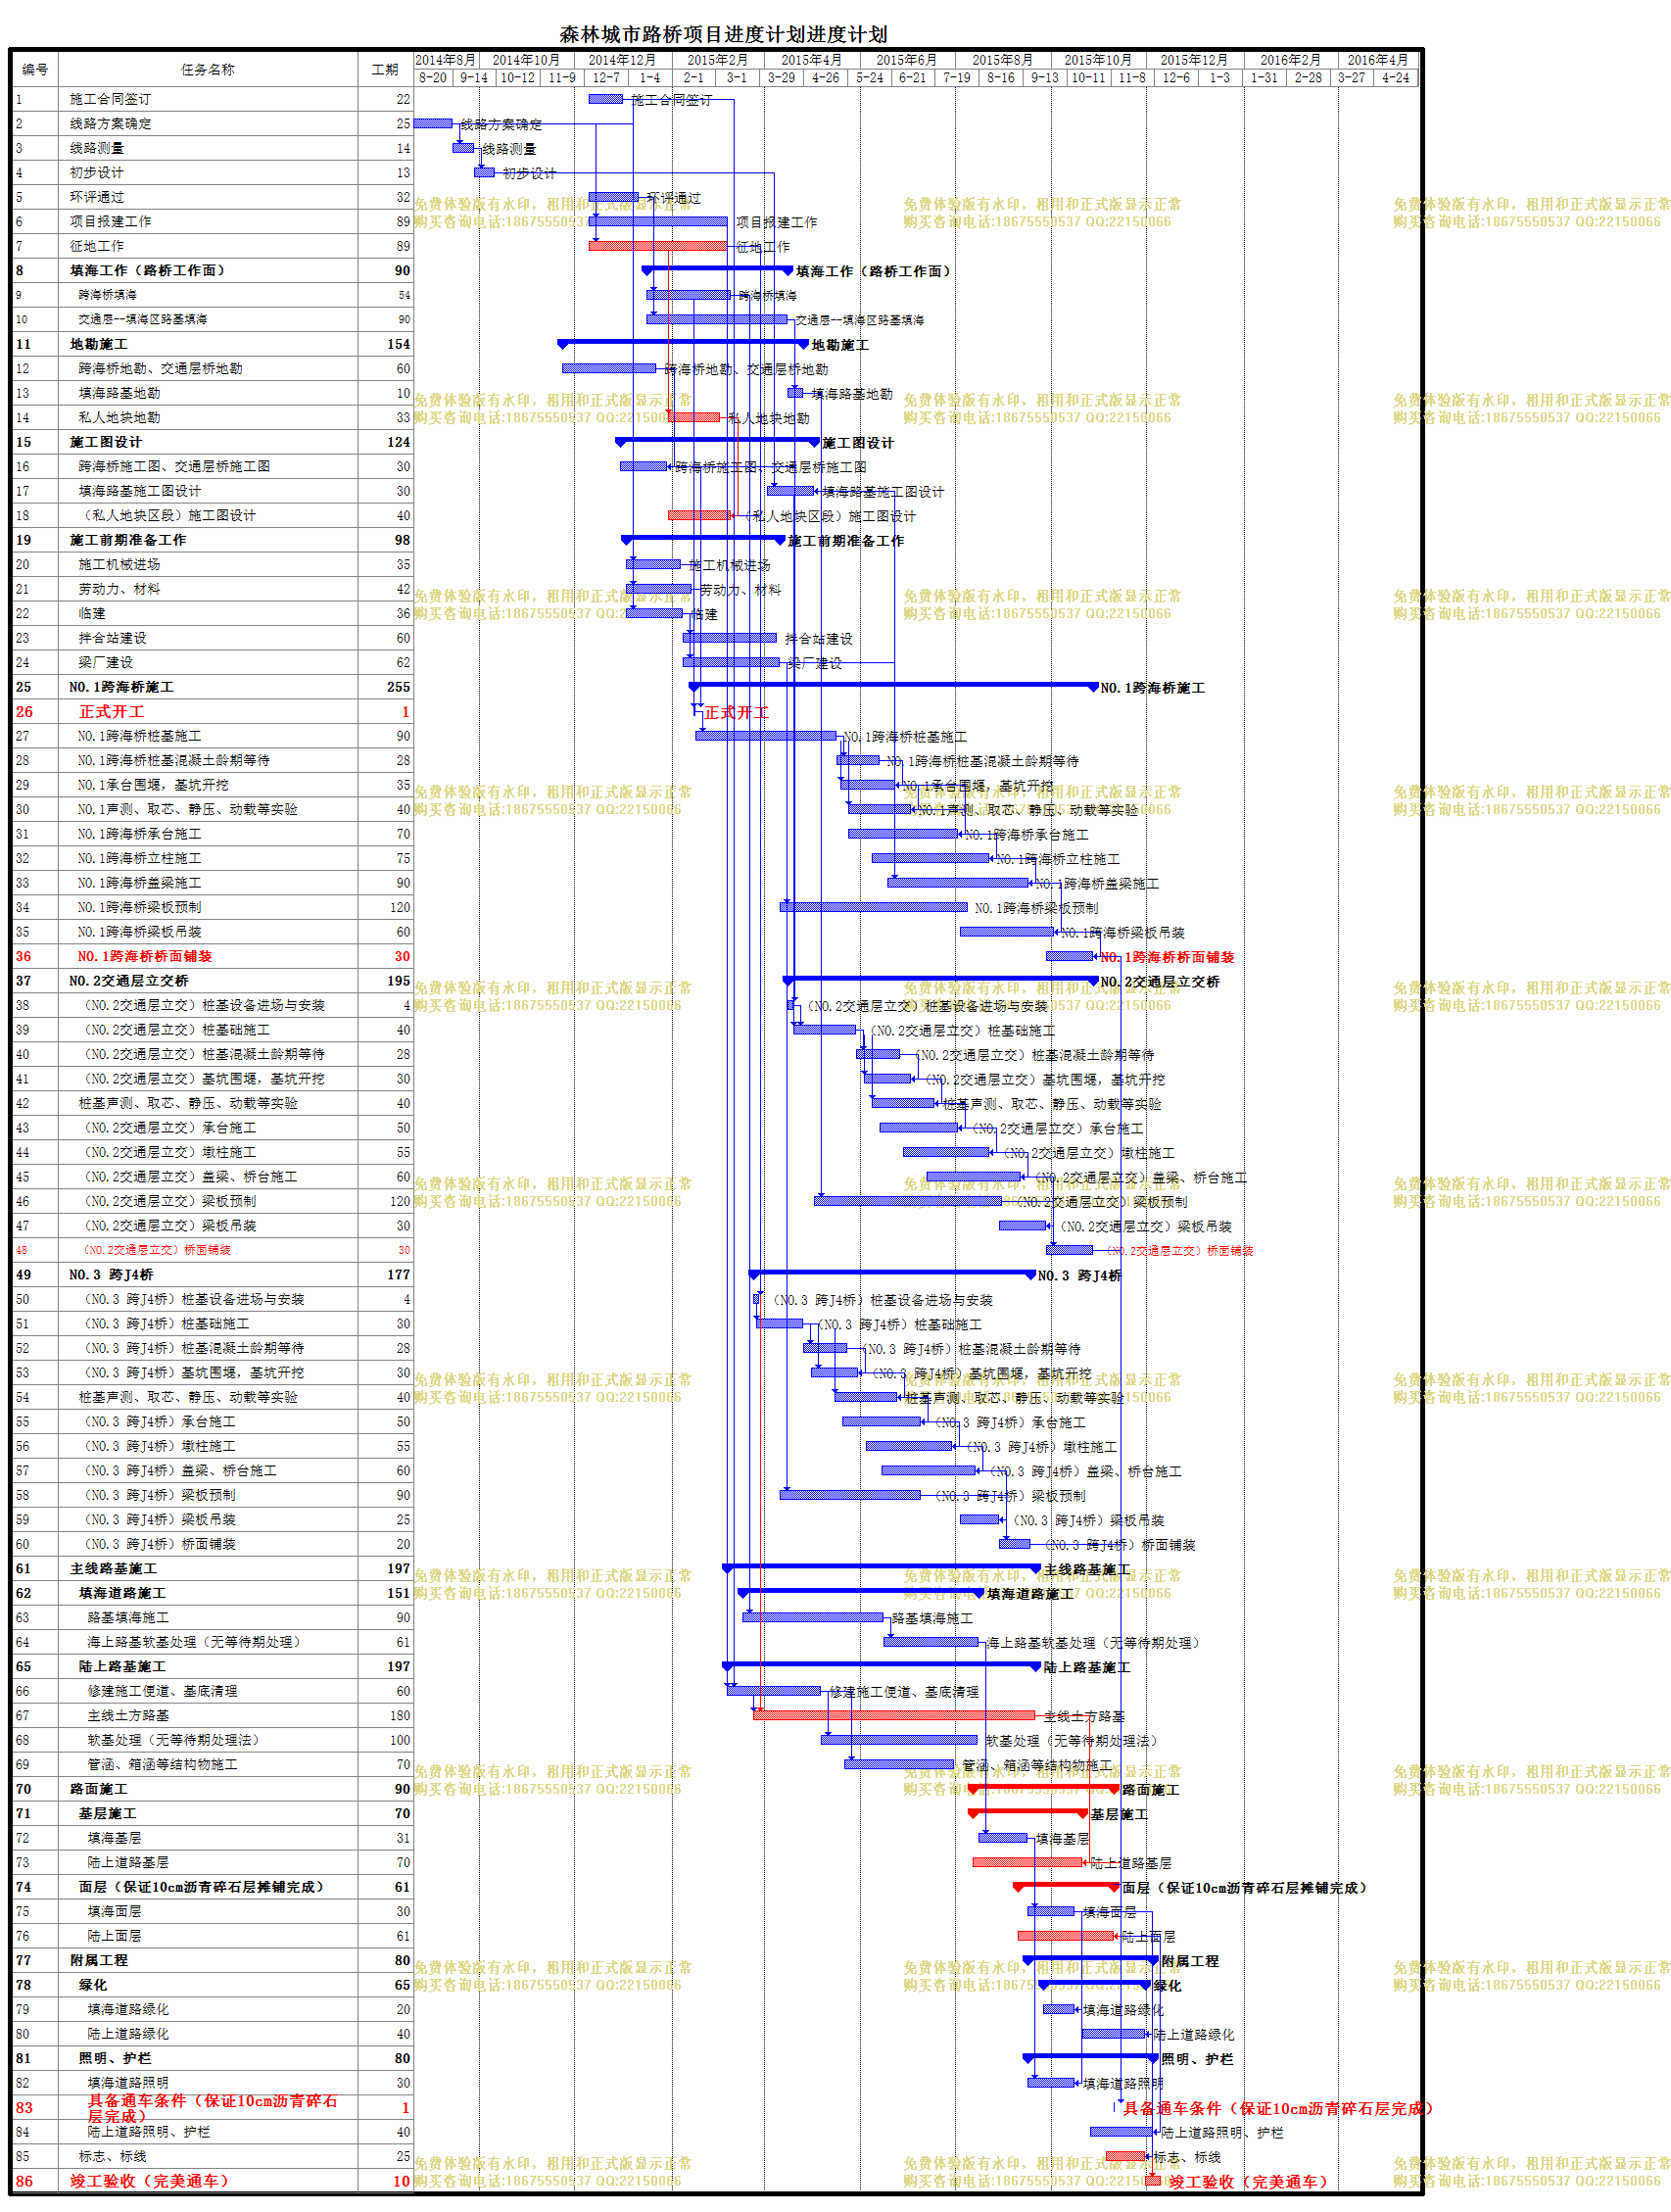Select task row 拌合站建设 in the table
Screen dimensions: 1671x2212
(212, 638)
